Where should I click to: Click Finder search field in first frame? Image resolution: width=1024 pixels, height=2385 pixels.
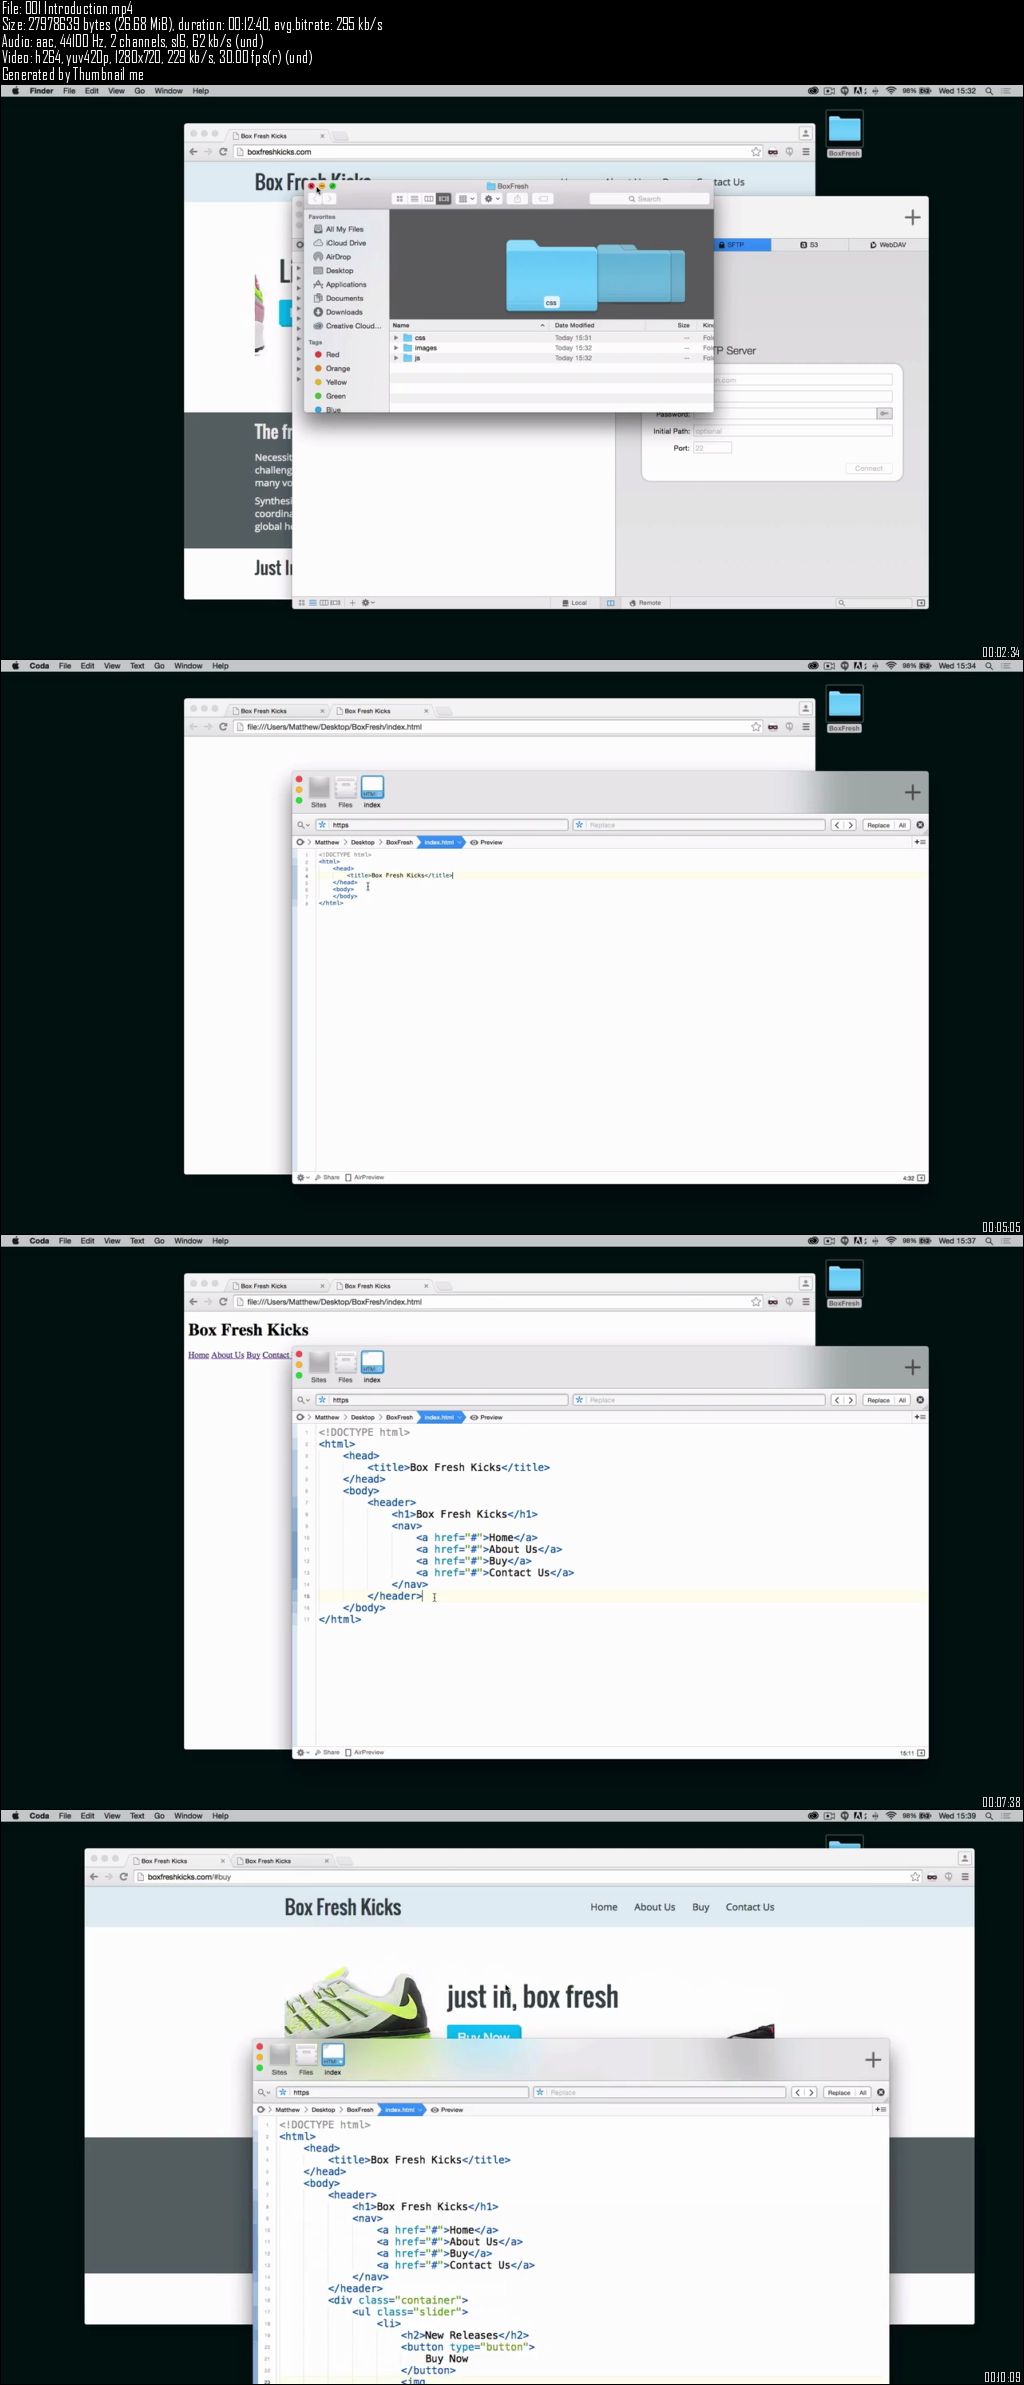(x=649, y=199)
